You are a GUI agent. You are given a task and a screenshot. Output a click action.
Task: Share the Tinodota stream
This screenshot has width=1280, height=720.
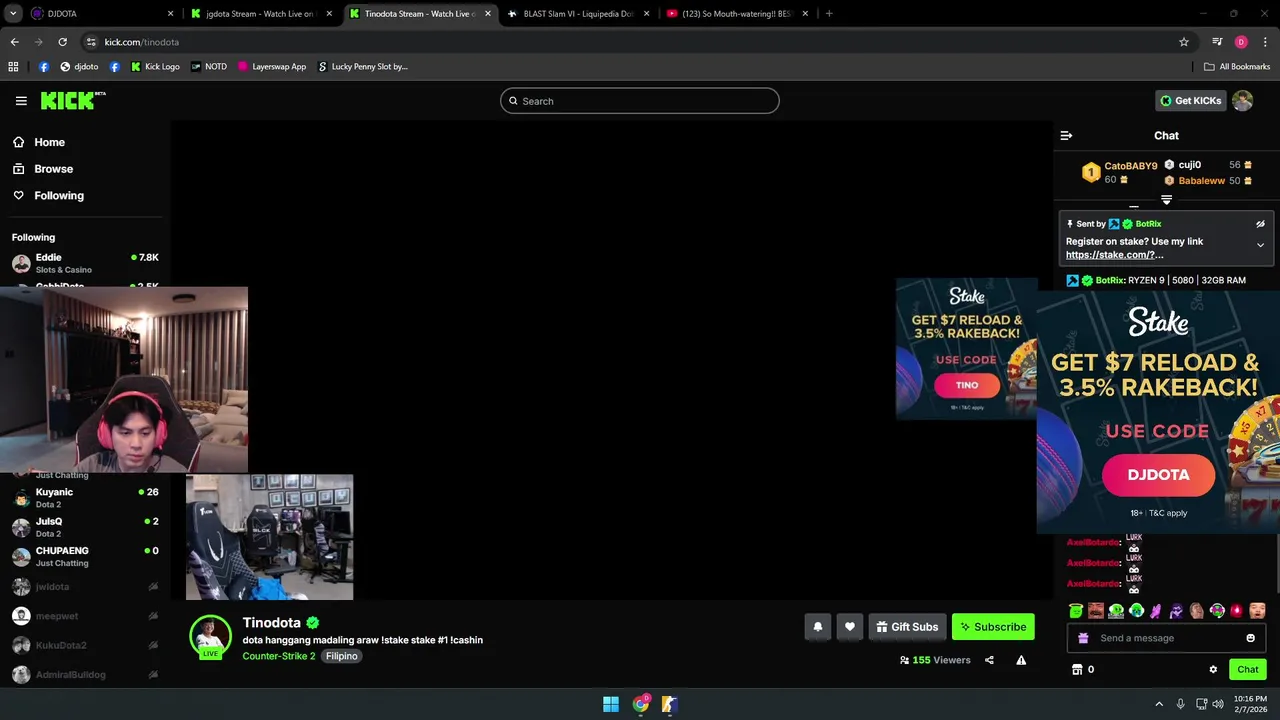click(989, 660)
